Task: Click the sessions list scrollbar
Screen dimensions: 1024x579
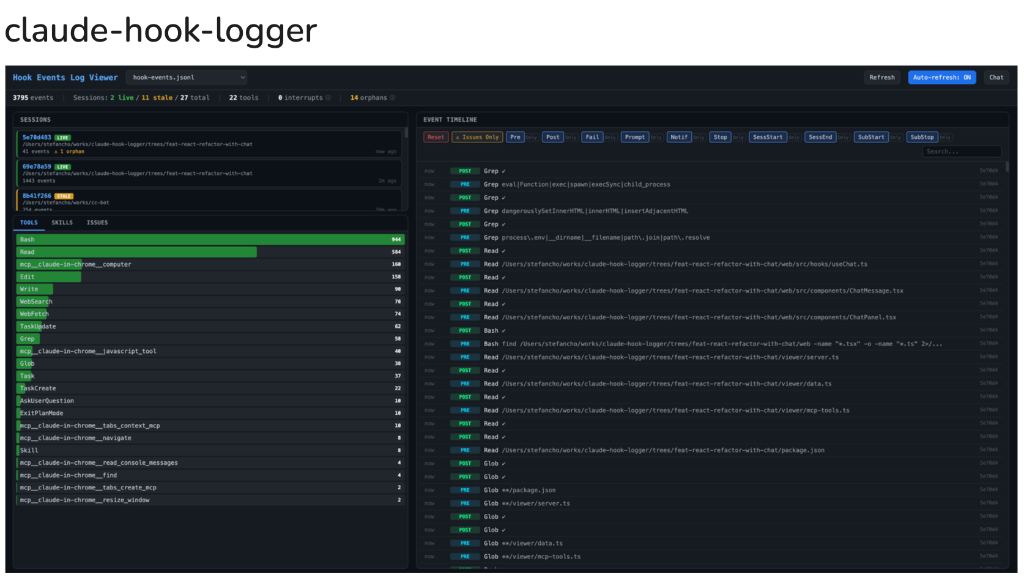Action: [x=406, y=133]
